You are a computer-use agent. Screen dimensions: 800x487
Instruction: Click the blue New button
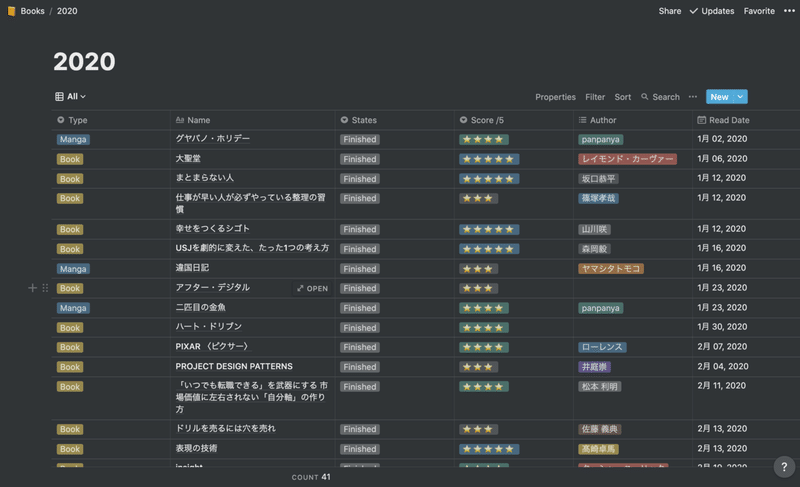point(719,97)
